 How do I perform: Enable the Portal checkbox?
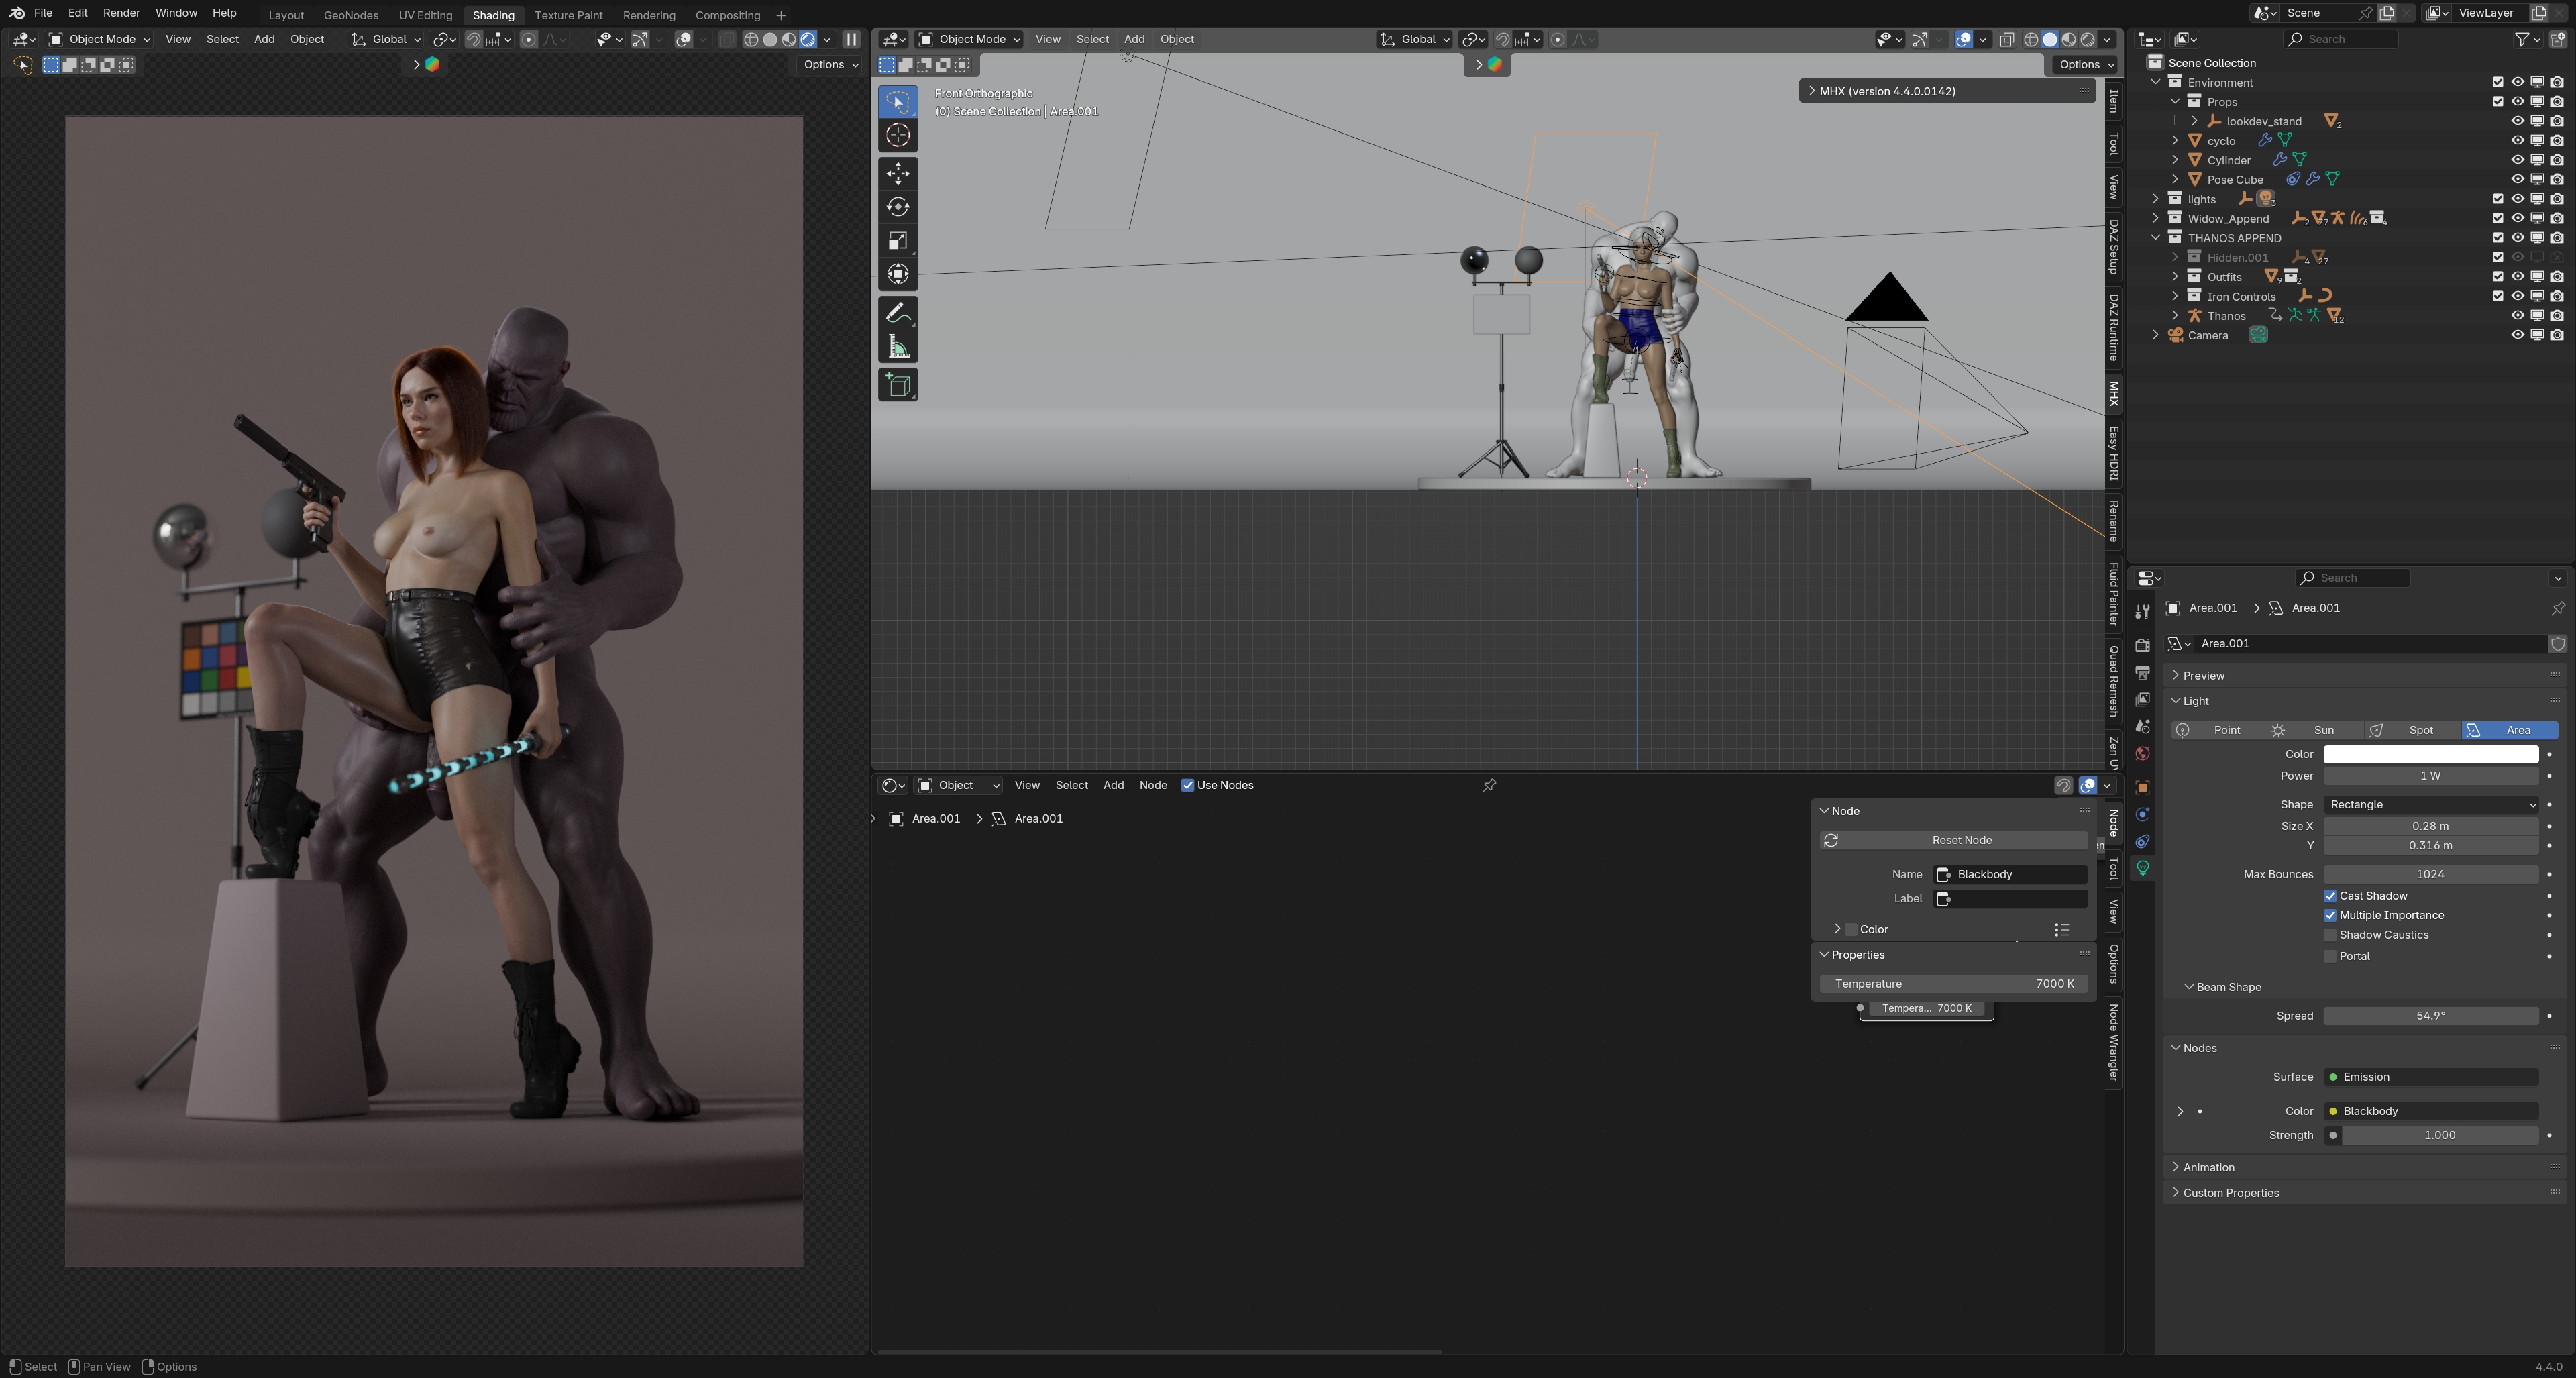pyautogui.click(x=2330, y=956)
